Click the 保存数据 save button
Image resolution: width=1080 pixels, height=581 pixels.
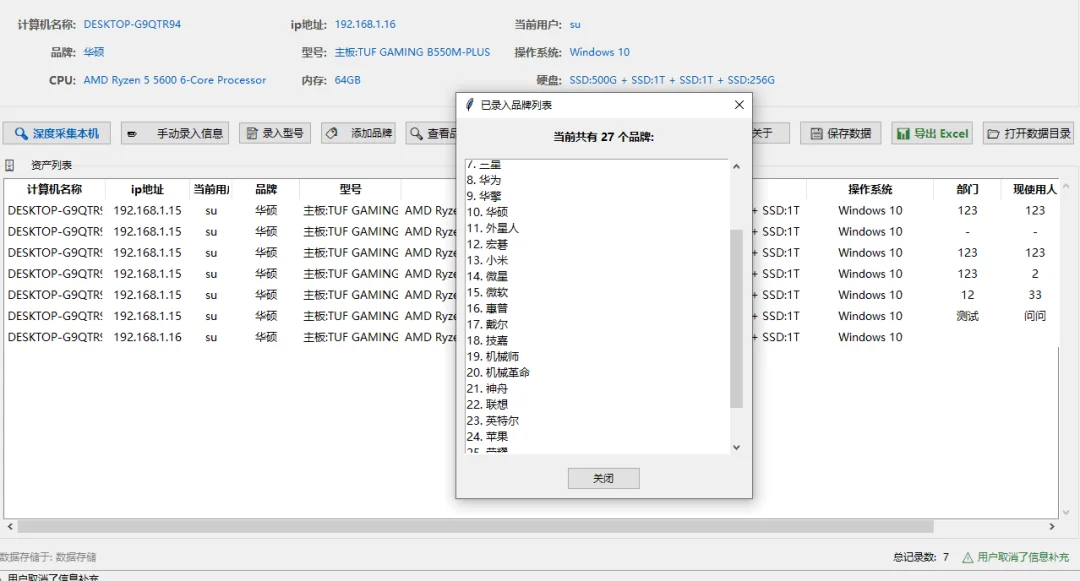(x=841, y=134)
